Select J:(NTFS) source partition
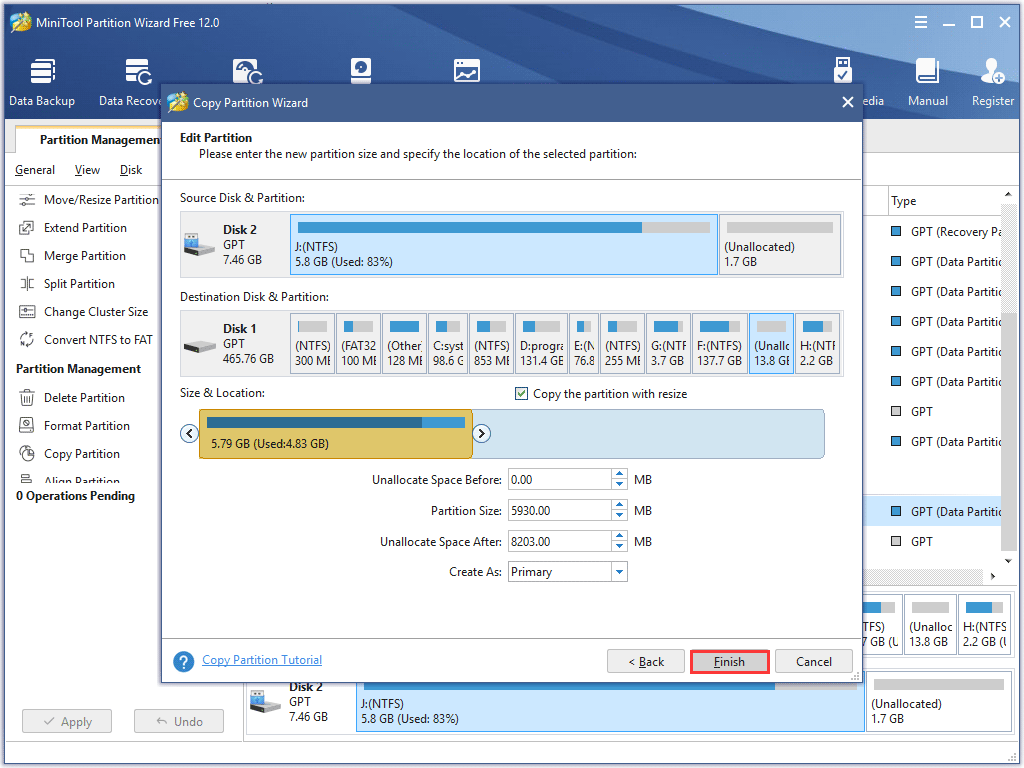 (x=504, y=244)
